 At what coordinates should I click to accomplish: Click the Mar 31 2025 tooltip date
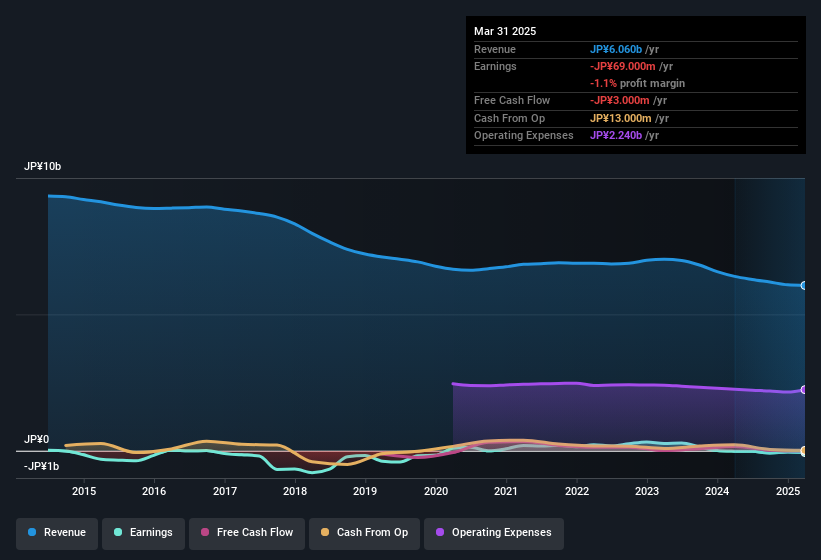pyautogui.click(x=505, y=31)
